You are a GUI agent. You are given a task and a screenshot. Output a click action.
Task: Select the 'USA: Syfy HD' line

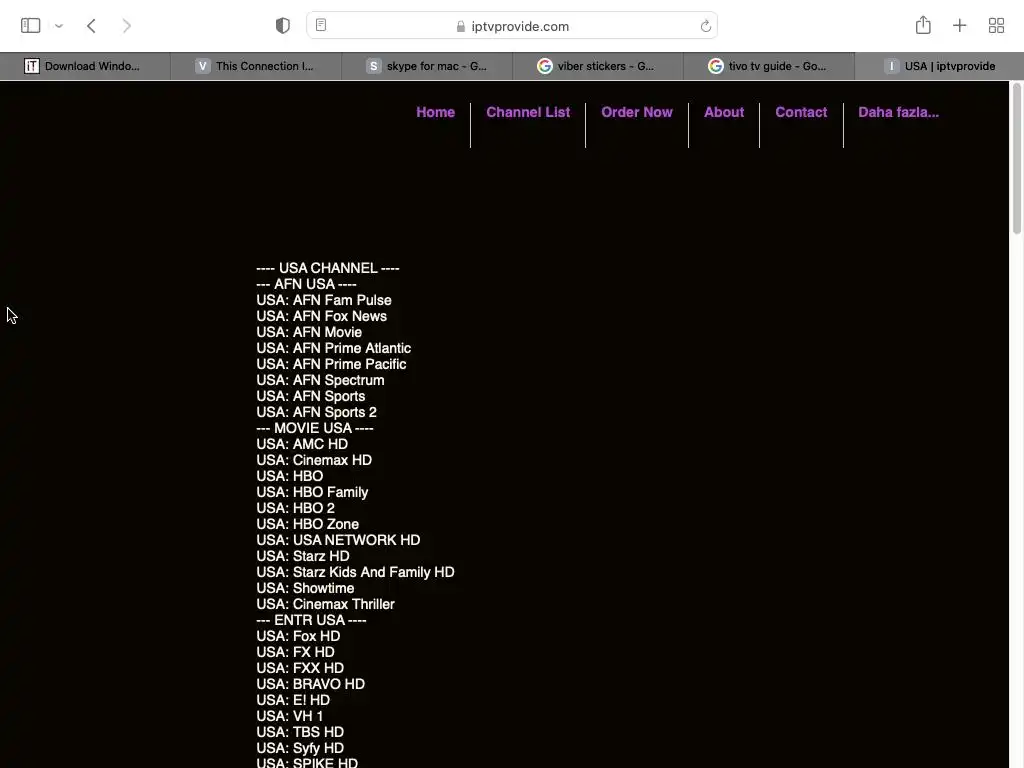point(300,748)
